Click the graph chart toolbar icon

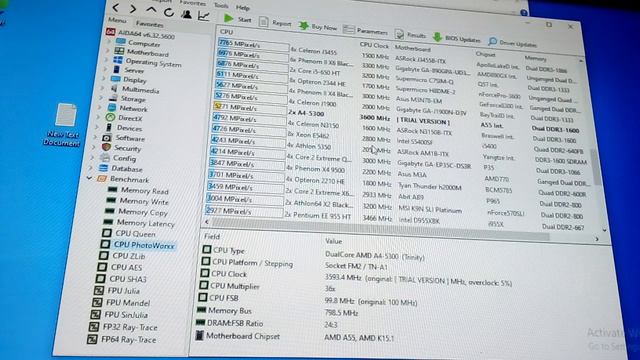click(x=203, y=16)
